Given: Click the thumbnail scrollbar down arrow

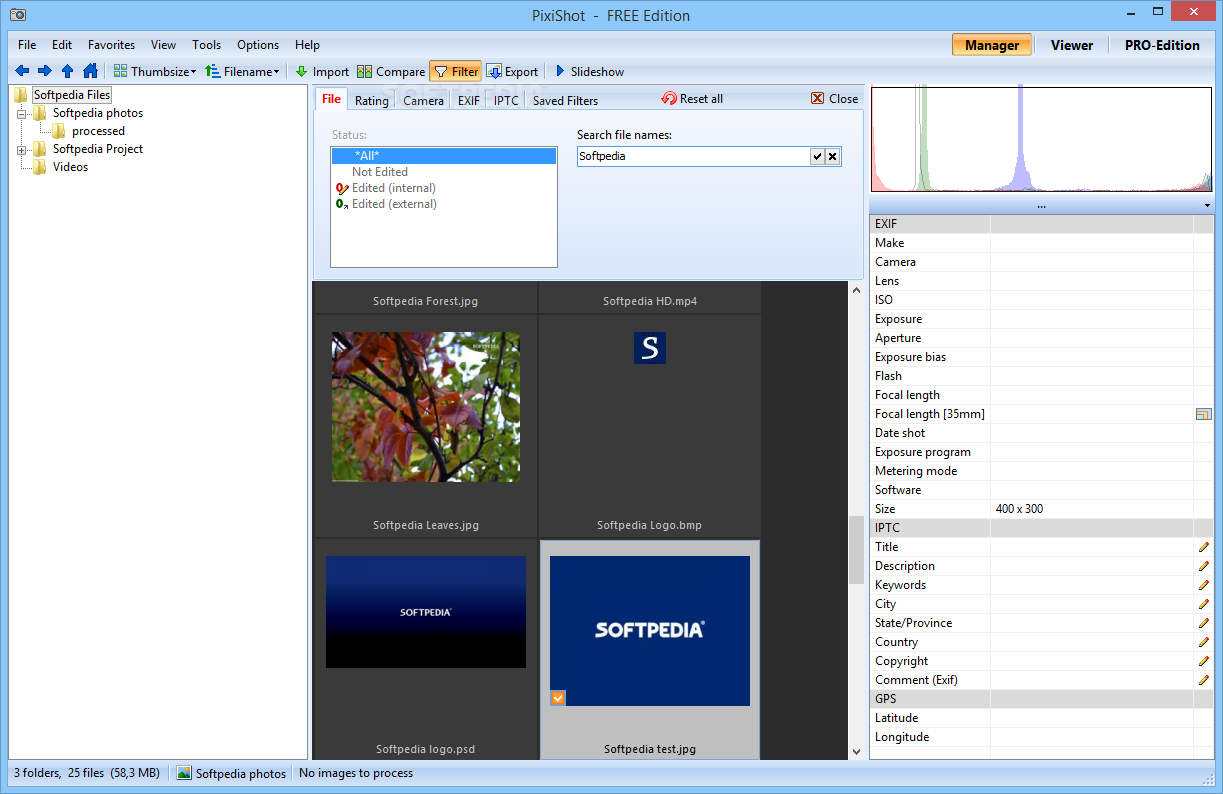Looking at the screenshot, I should [x=856, y=751].
